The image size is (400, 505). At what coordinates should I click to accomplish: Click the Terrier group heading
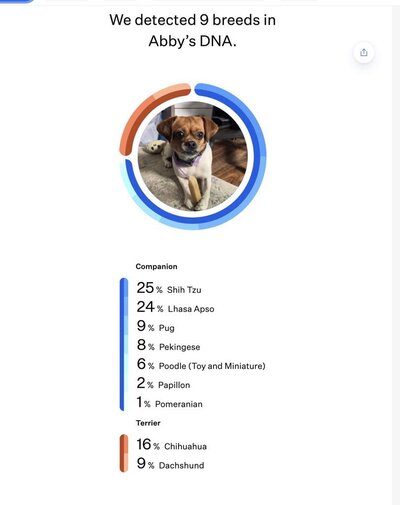click(x=148, y=423)
